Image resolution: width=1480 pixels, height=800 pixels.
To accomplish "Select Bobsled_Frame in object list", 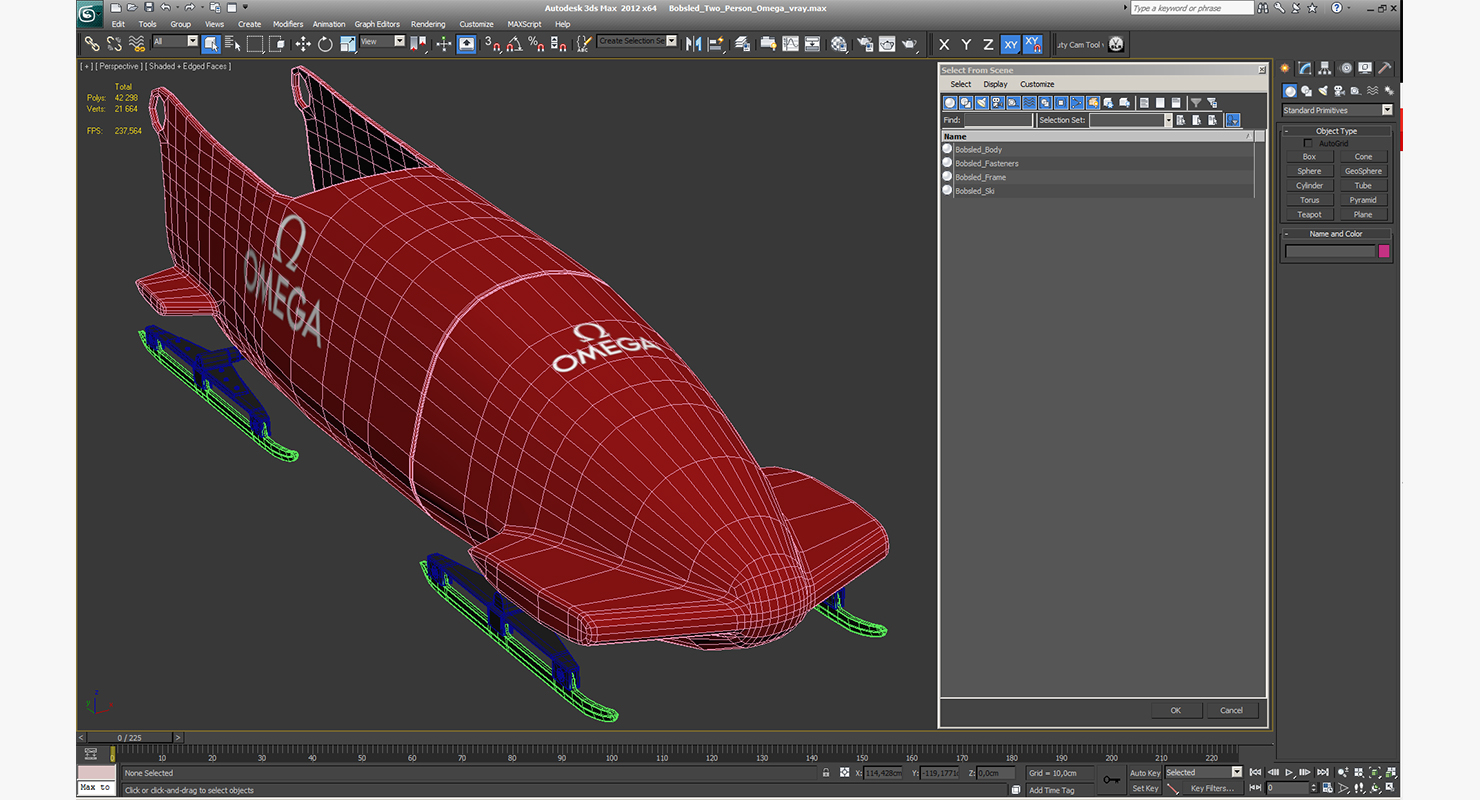I will [x=1097, y=177].
